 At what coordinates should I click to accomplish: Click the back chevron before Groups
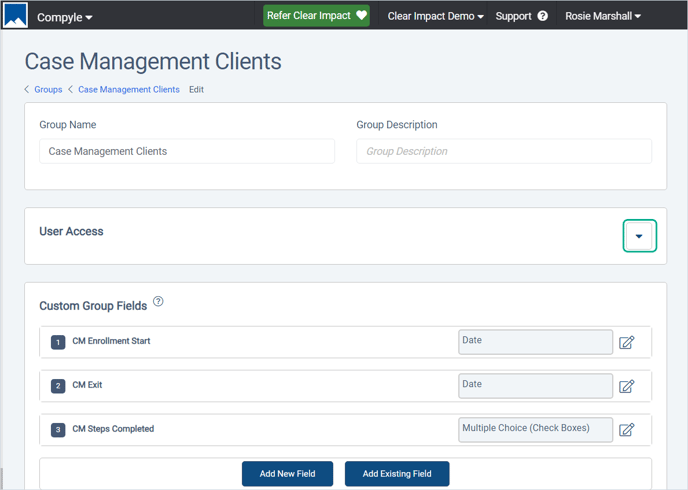(x=27, y=89)
